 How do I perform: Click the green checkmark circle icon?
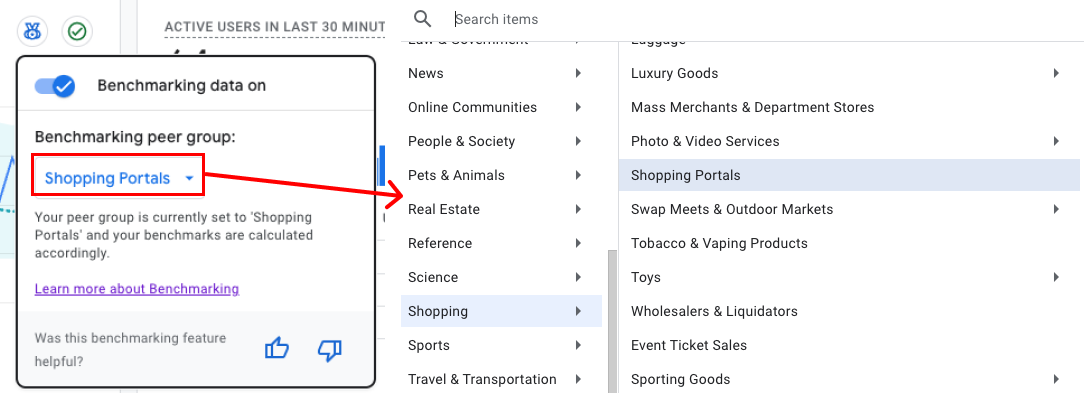77,30
